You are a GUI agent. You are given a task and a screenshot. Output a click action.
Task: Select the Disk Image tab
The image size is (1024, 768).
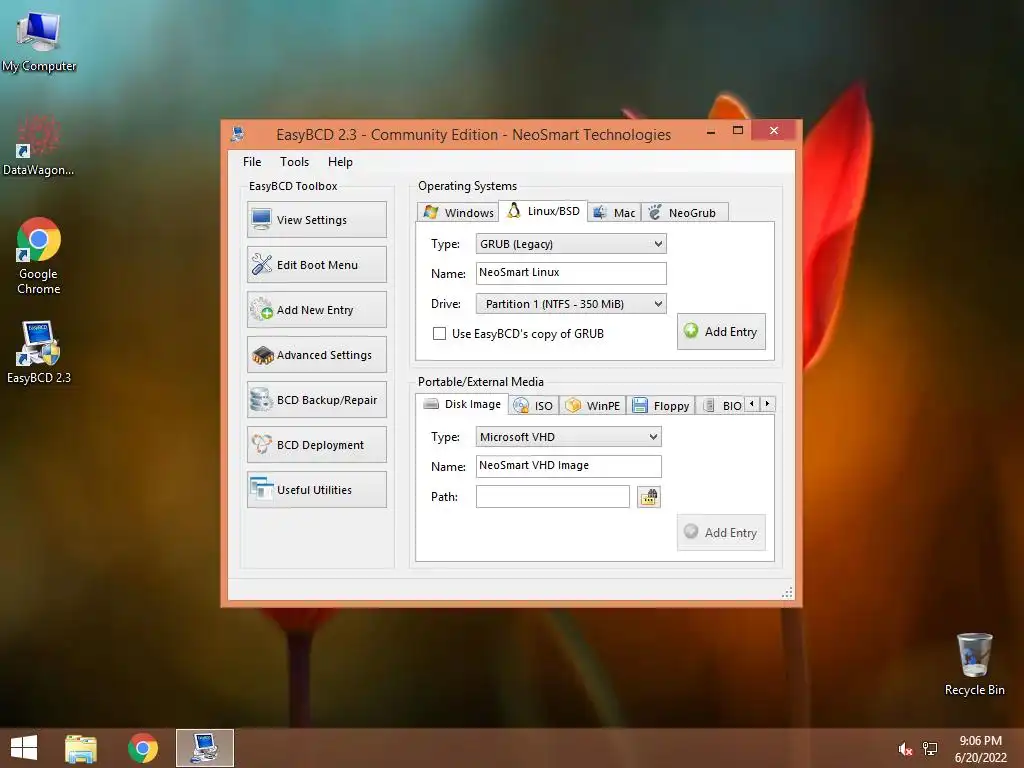pyautogui.click(x=462, y=404)
